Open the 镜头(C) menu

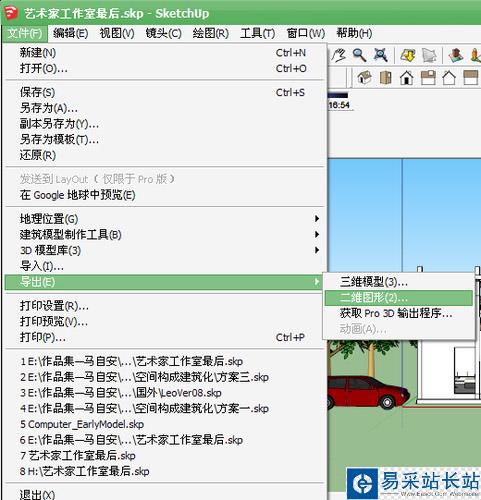[x=163, y=33]
